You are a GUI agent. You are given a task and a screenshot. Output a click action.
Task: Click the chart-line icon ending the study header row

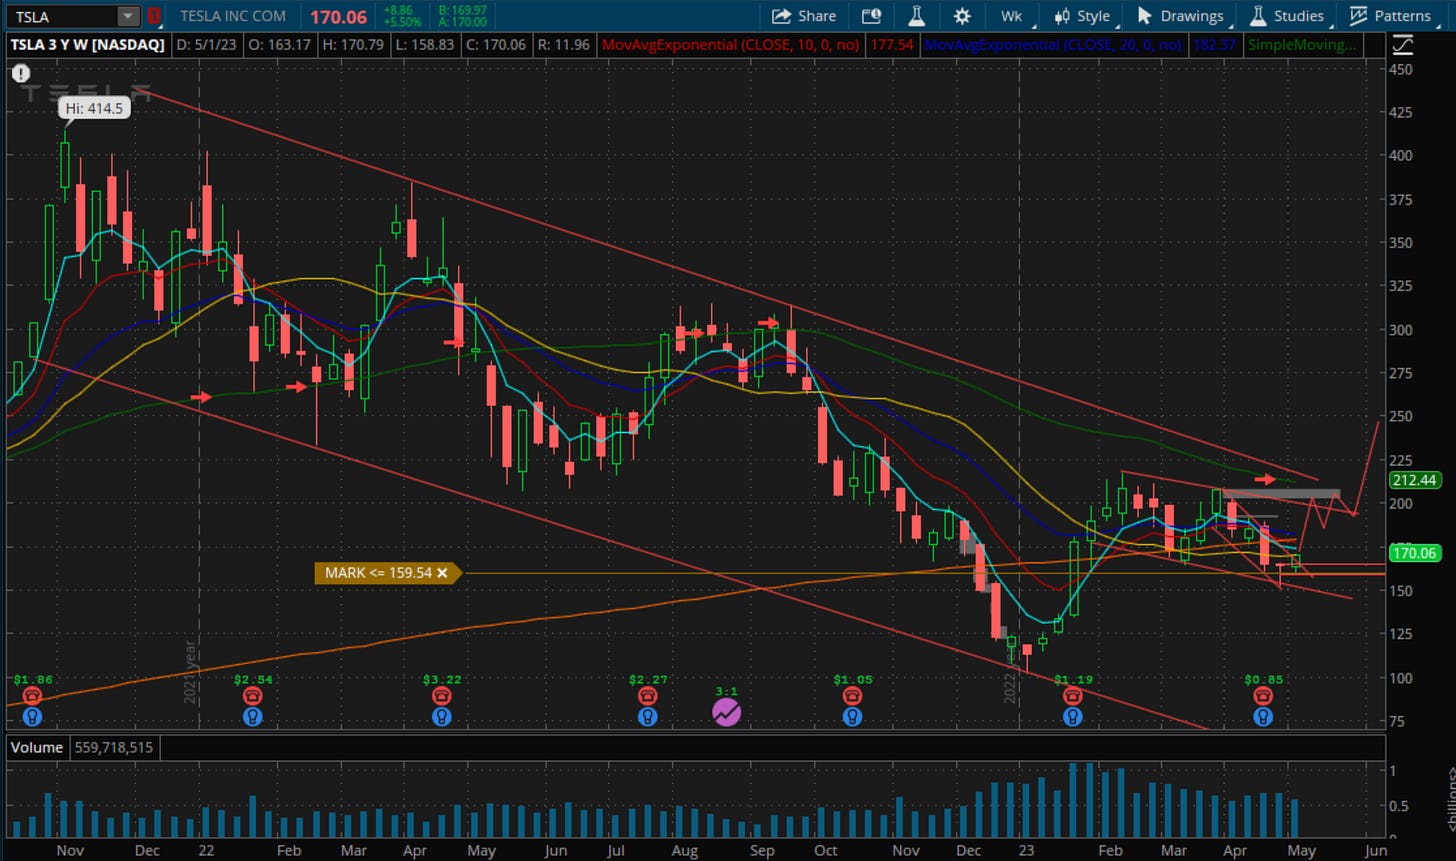click(x=1402, y=45)
